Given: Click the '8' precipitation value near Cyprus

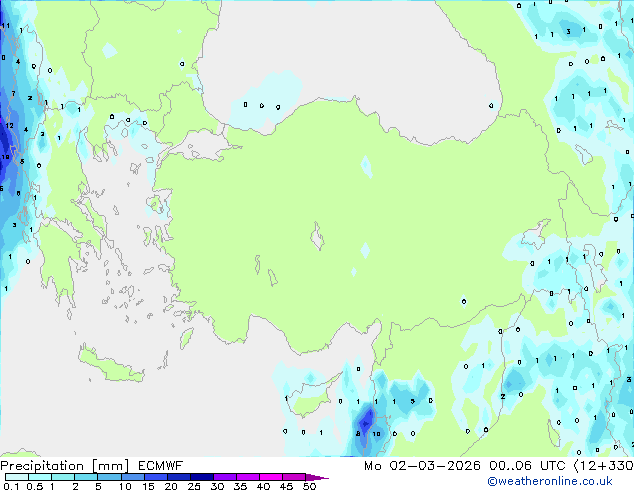Looking at the screenshot, I should tap(358, 434).
